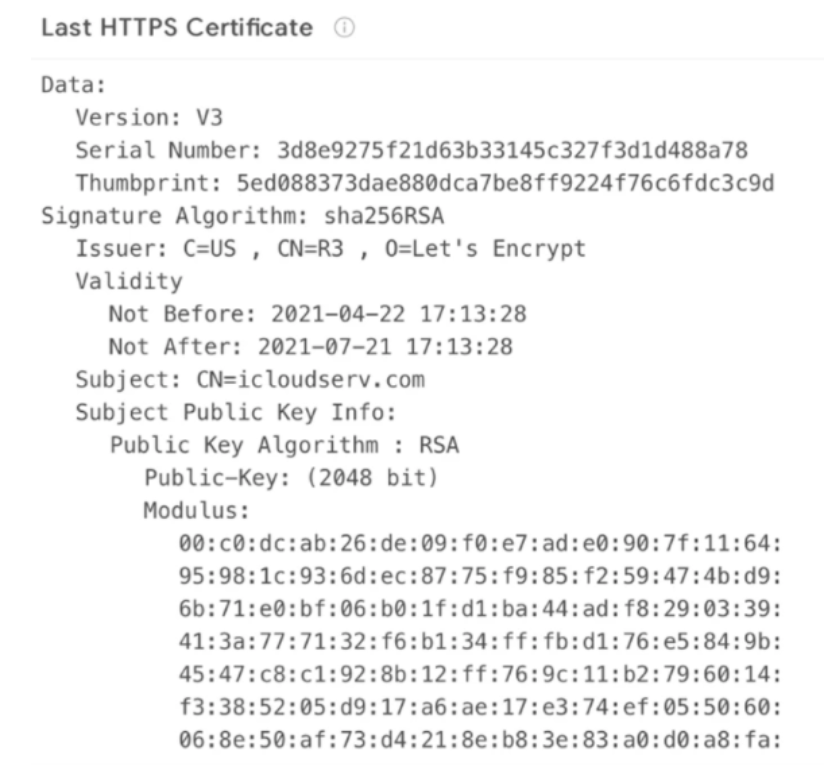Click modulus row starting with 6b:71:e0

(x=480, y=609)
